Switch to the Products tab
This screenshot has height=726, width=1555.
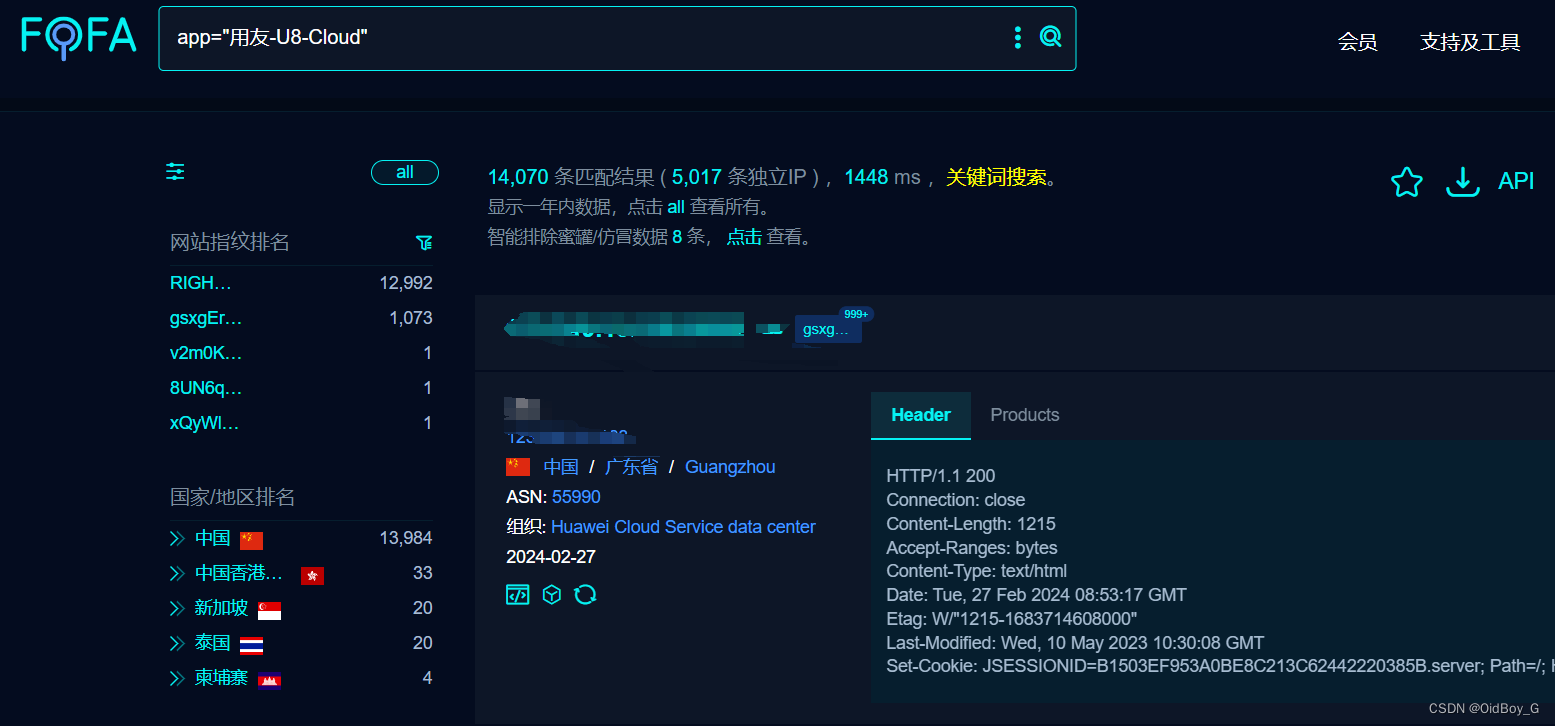click(1025, 415)
